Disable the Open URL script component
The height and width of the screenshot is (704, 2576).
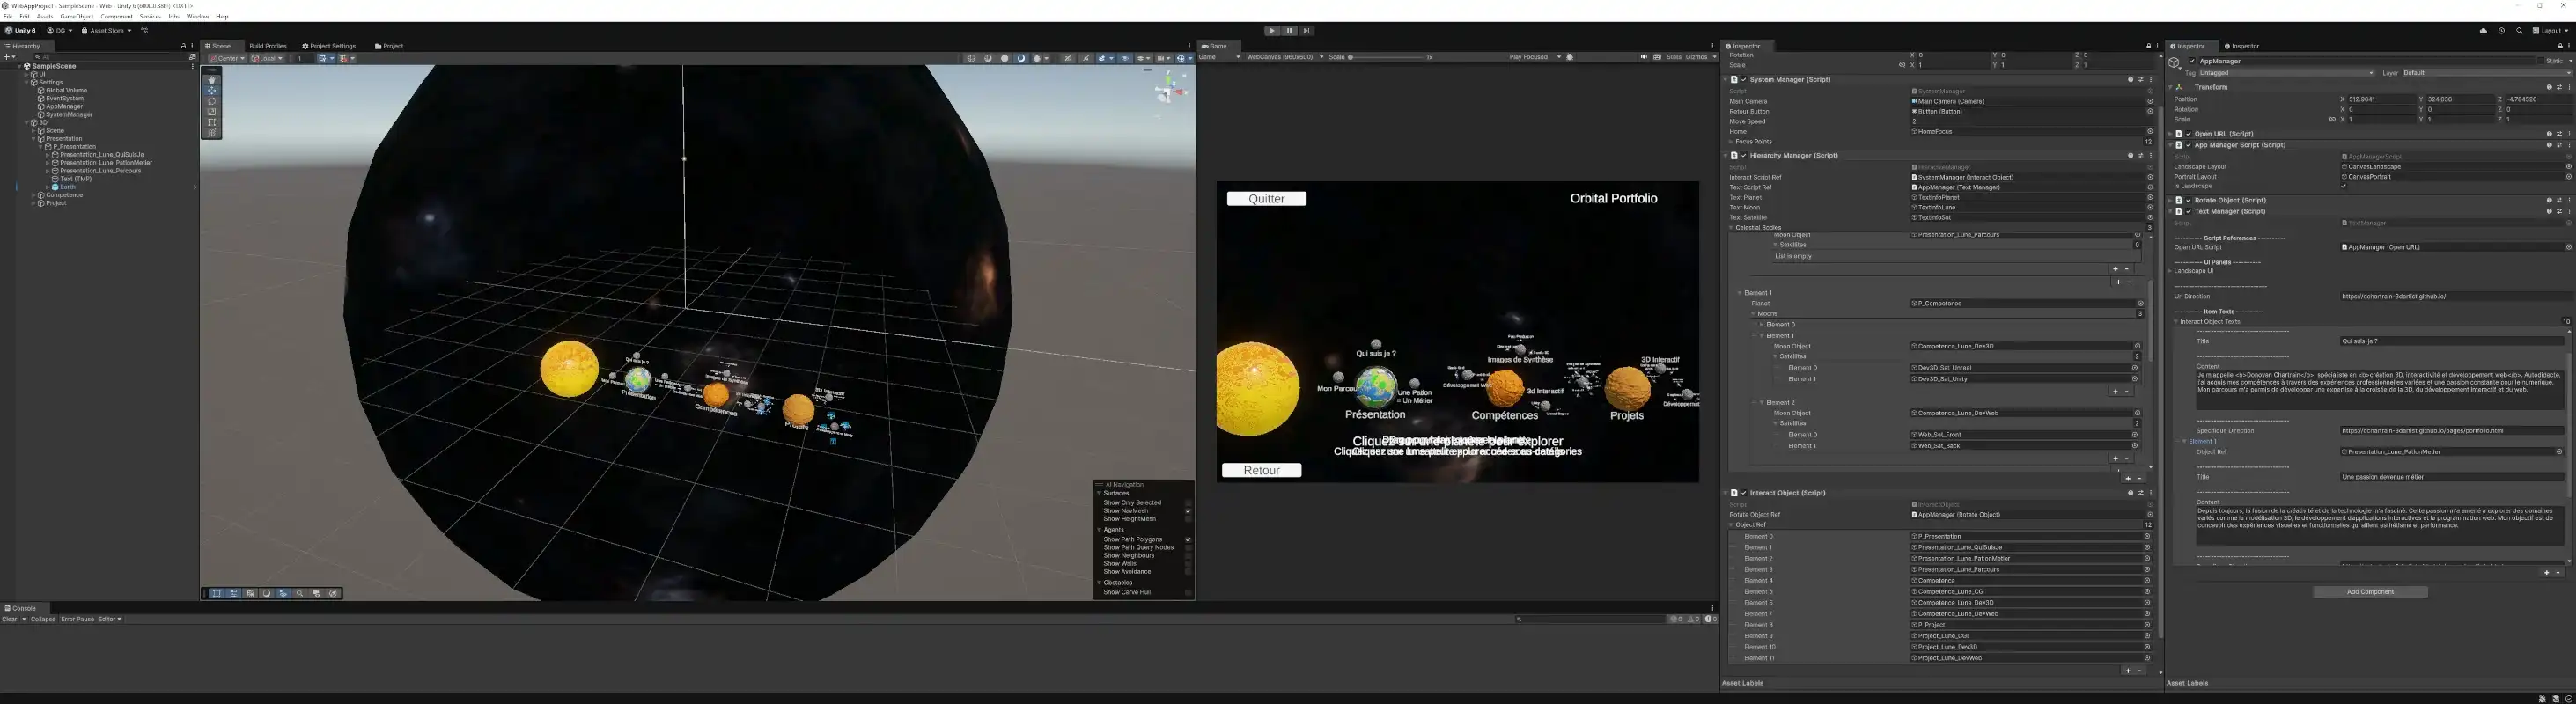[x=2188, y=133]
